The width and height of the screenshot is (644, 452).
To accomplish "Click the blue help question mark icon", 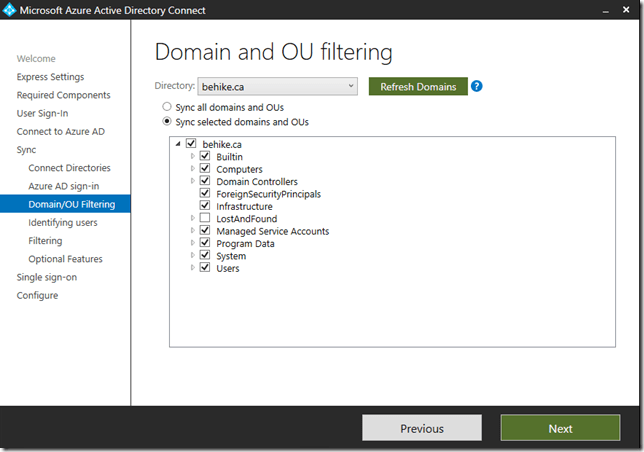I will click(x=477, y=87).
